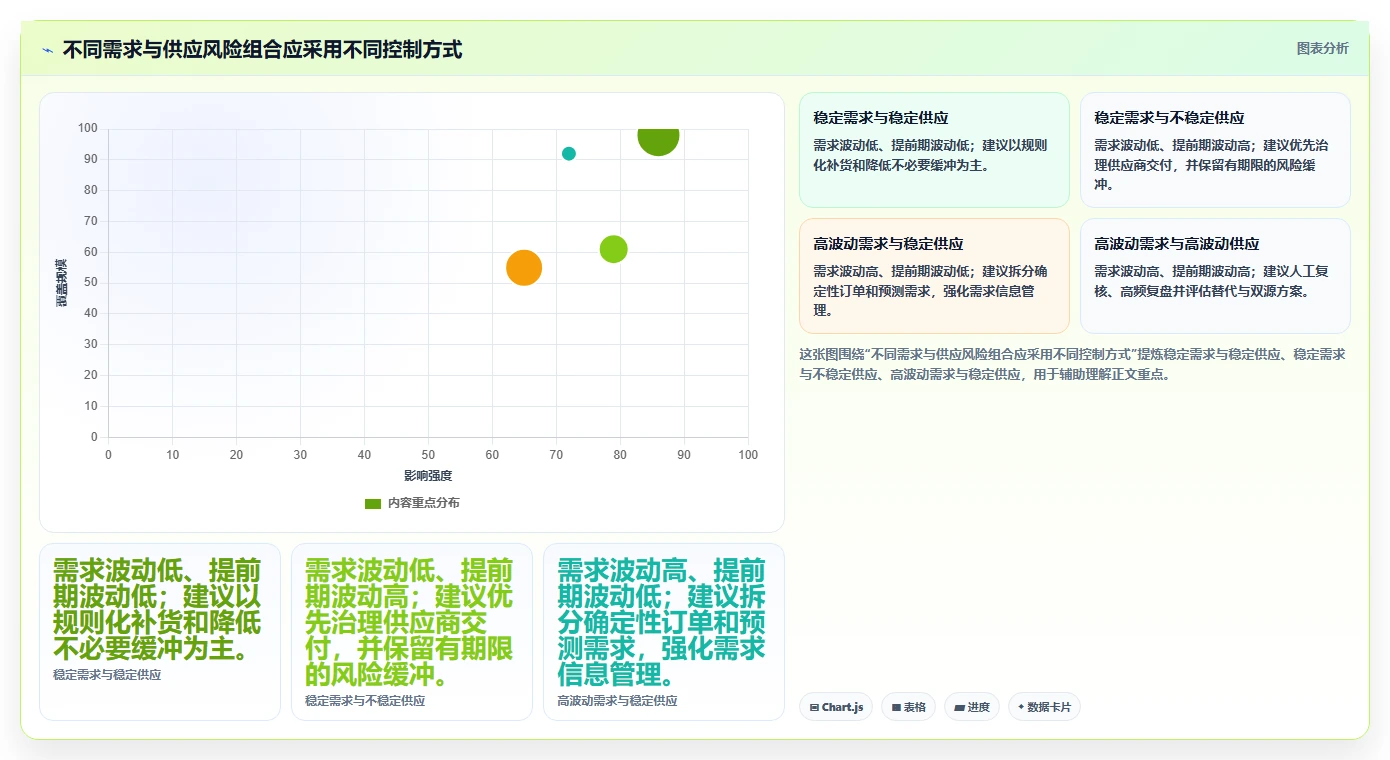Open the 稳定需求与稳定供应 info card
1390x760 pixels.
coord(934,150)
